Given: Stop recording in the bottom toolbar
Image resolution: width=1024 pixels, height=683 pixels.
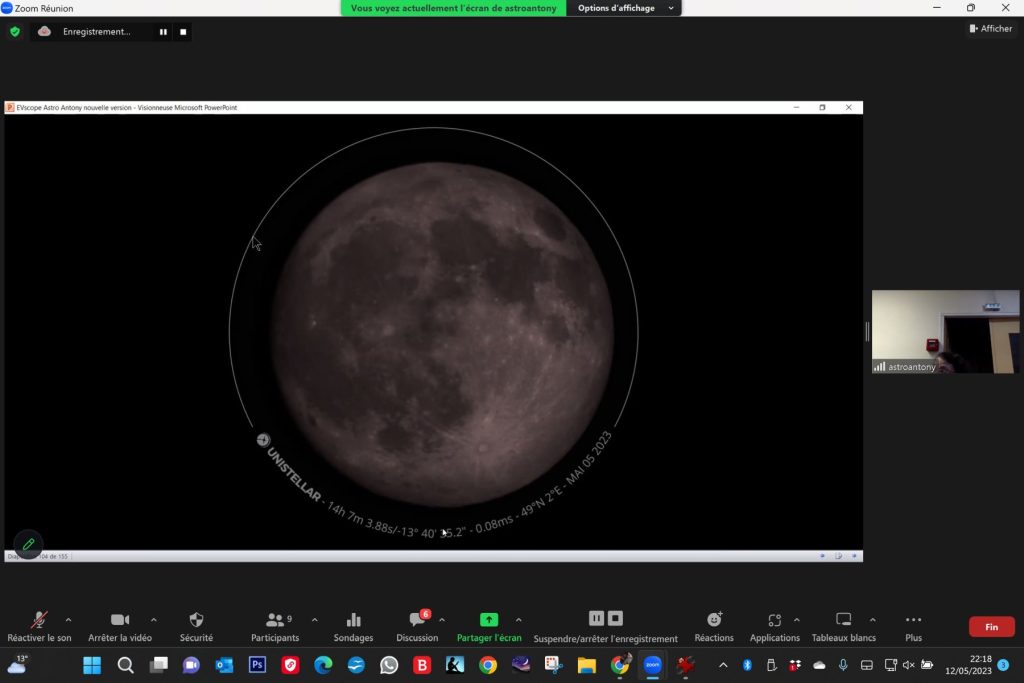Looking at the screenshot, I should click(615, 618).
